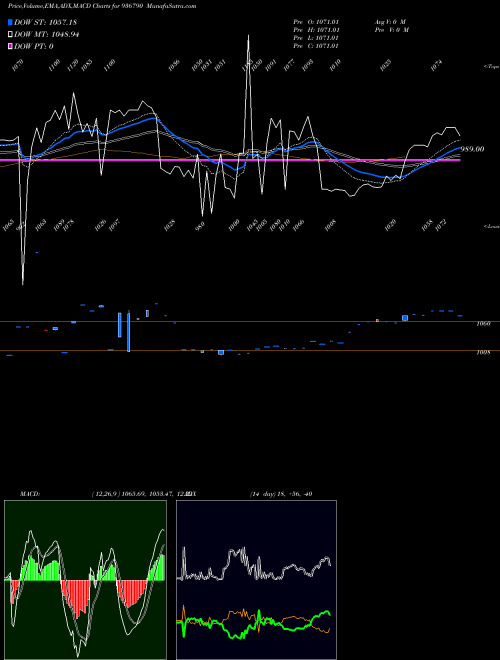
Task: Click the '<-Lows' axis label
Action: 491,226
